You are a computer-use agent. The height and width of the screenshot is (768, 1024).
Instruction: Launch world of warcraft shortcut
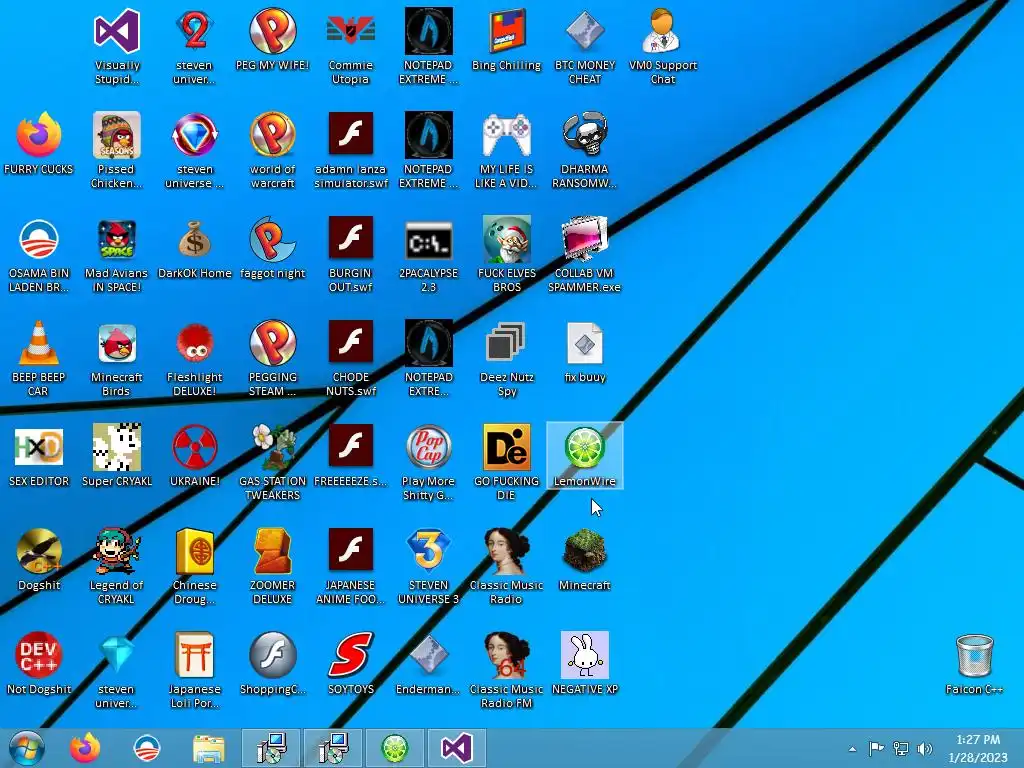[272, 150]
